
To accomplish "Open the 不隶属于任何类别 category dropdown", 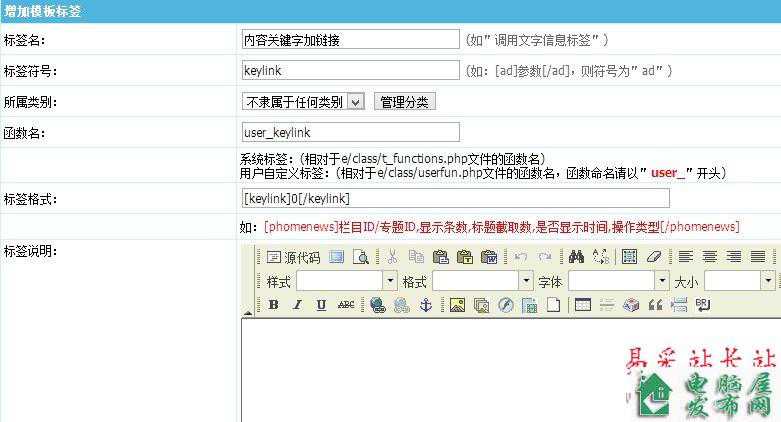I will (x=303, y=102).
